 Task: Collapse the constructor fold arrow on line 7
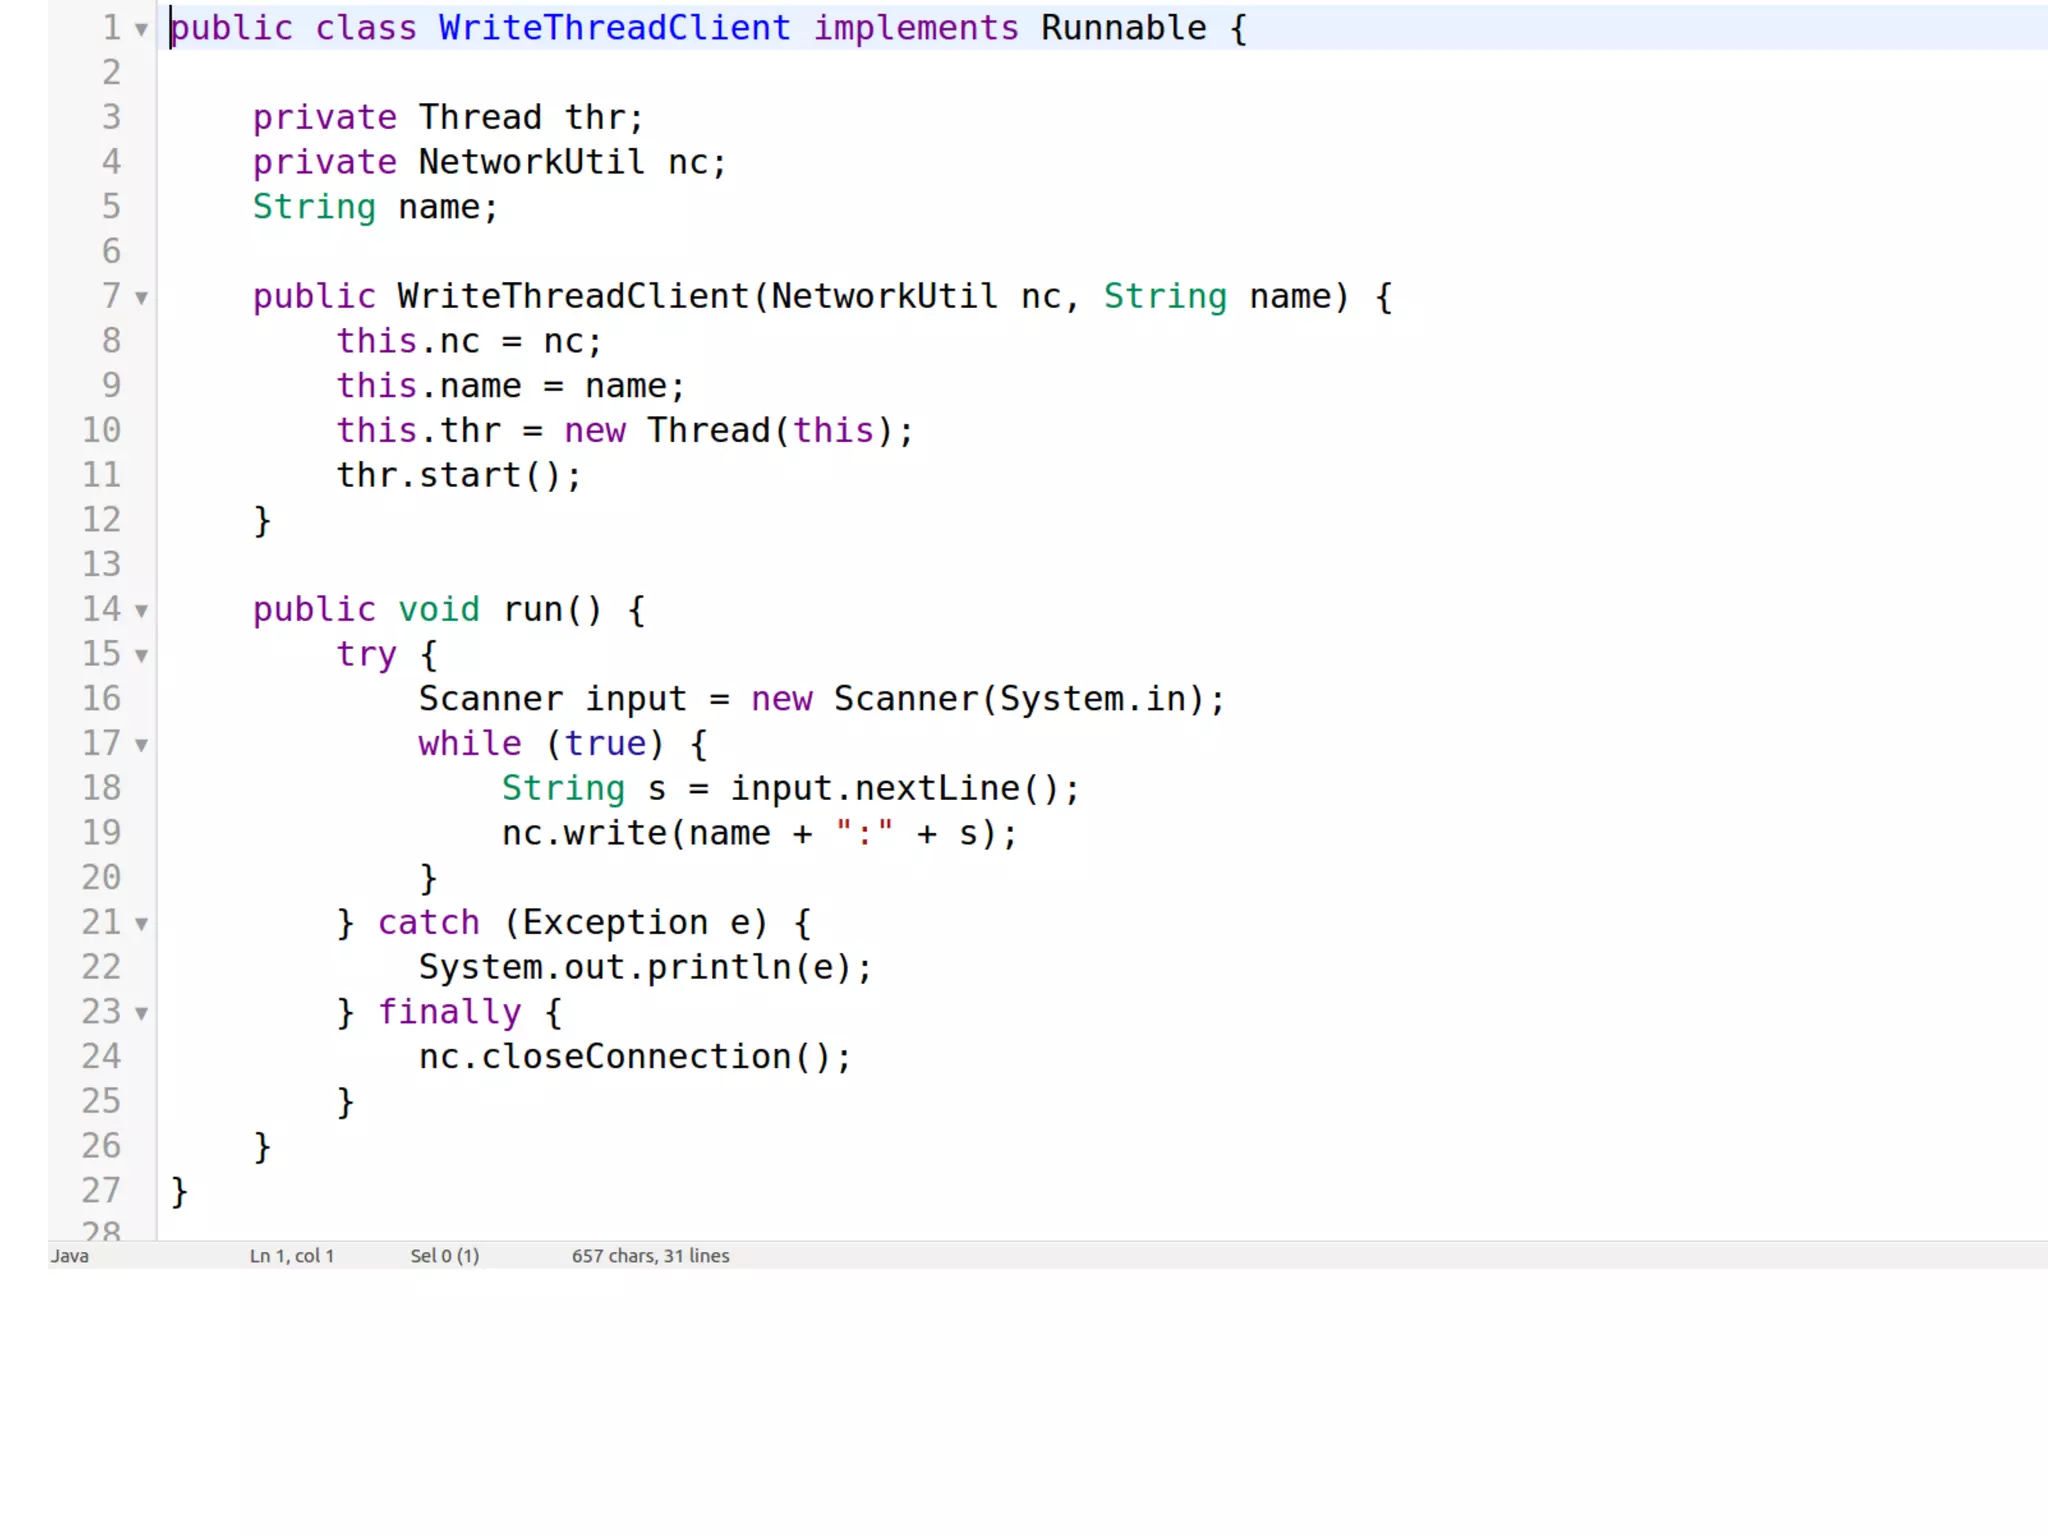pos(141,298)
